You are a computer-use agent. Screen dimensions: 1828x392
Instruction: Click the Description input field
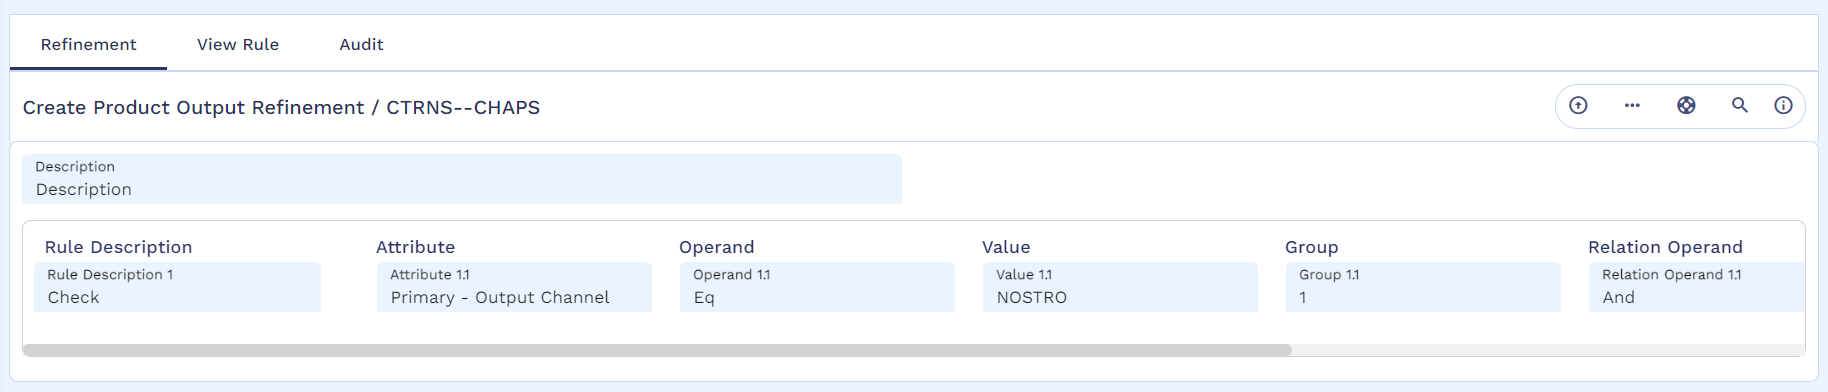tap(462, 179)
